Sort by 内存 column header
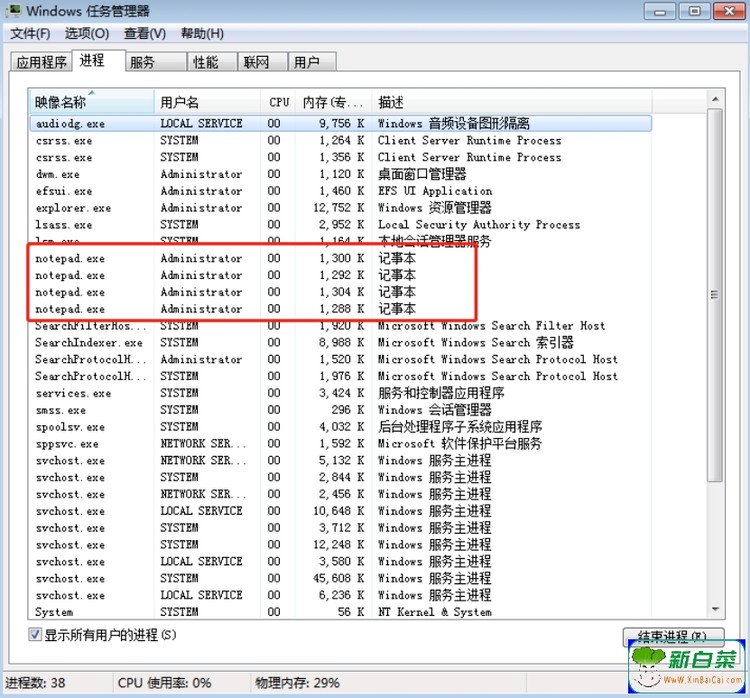This screenshot has height=698, width=750. pos(334,102)
